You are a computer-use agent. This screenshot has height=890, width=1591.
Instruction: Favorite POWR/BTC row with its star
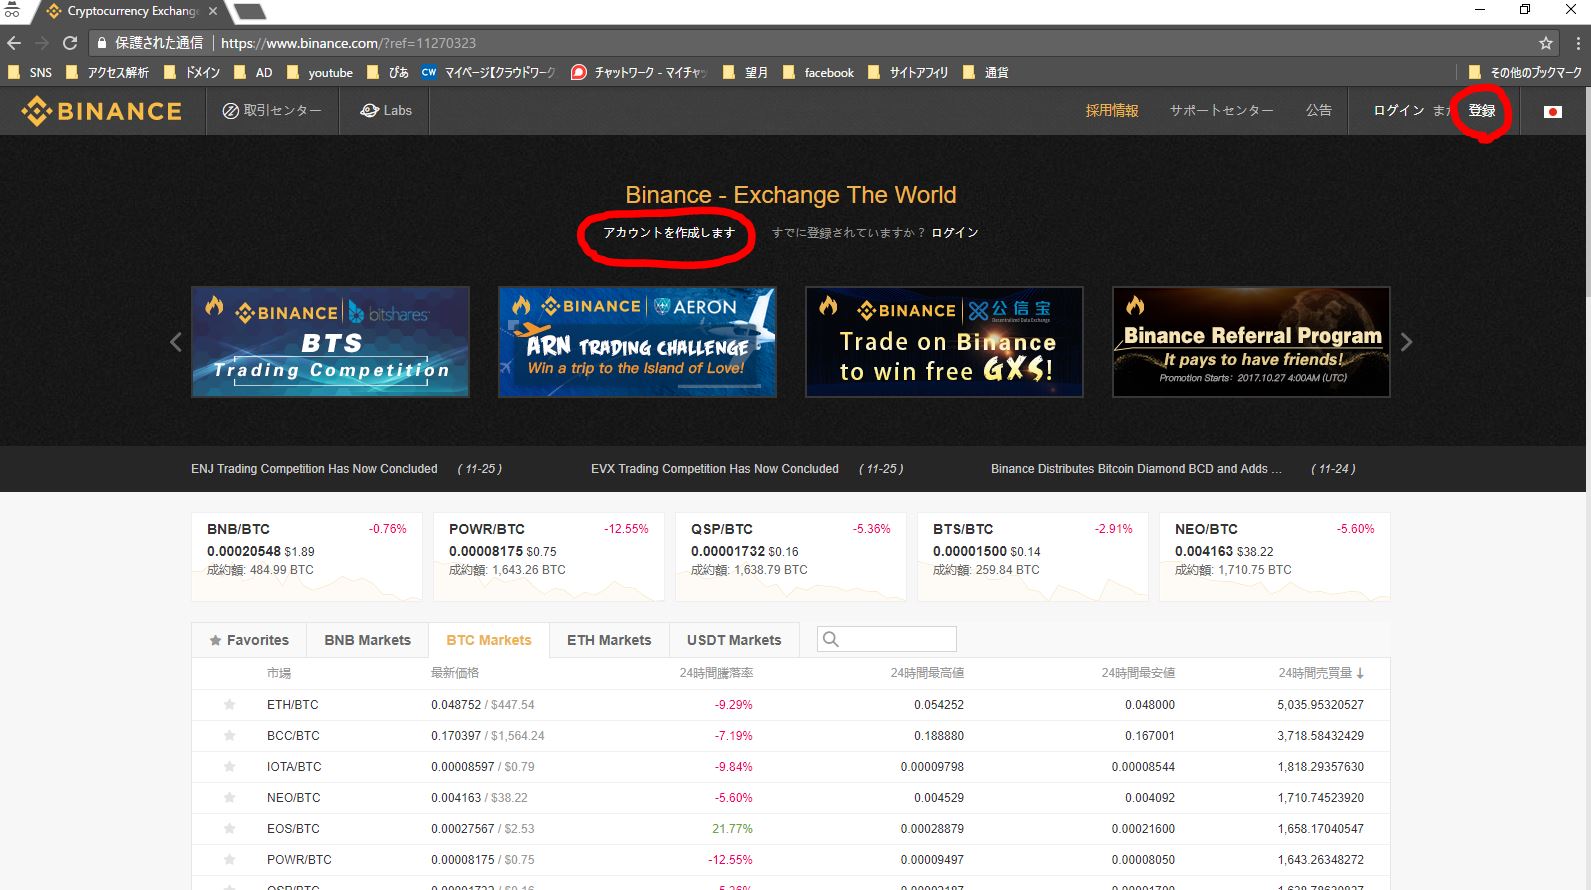pyautogui.click(x=229, y=860)
